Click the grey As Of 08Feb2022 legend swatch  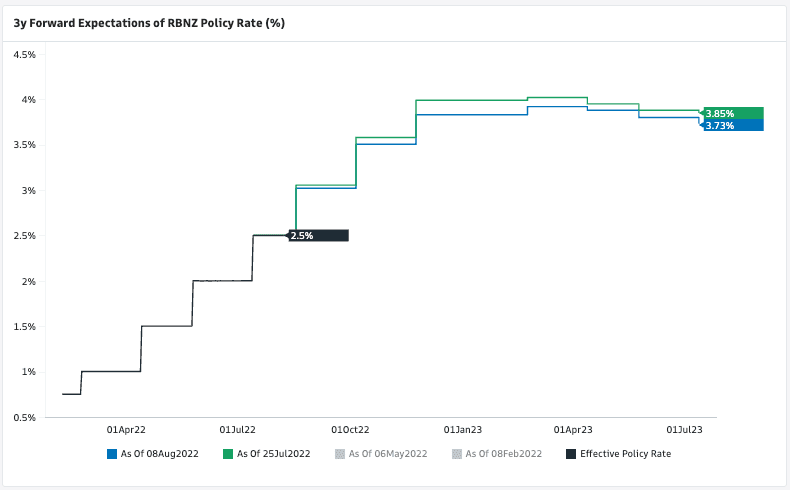(x=457, y=454)
